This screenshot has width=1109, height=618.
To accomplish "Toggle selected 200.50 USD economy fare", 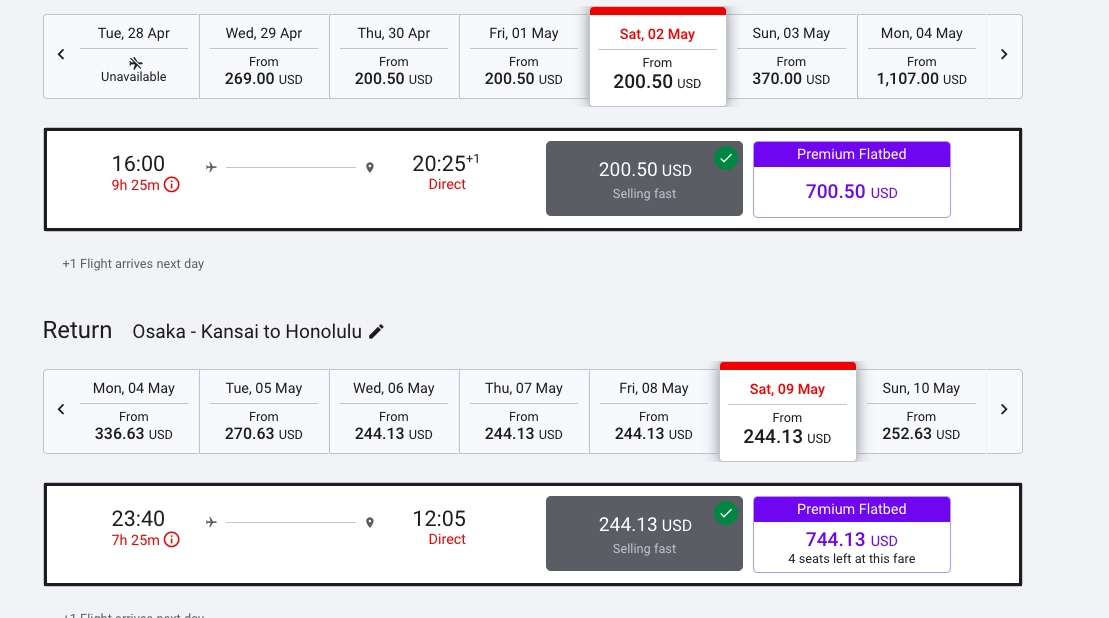I will click(644, 179).
